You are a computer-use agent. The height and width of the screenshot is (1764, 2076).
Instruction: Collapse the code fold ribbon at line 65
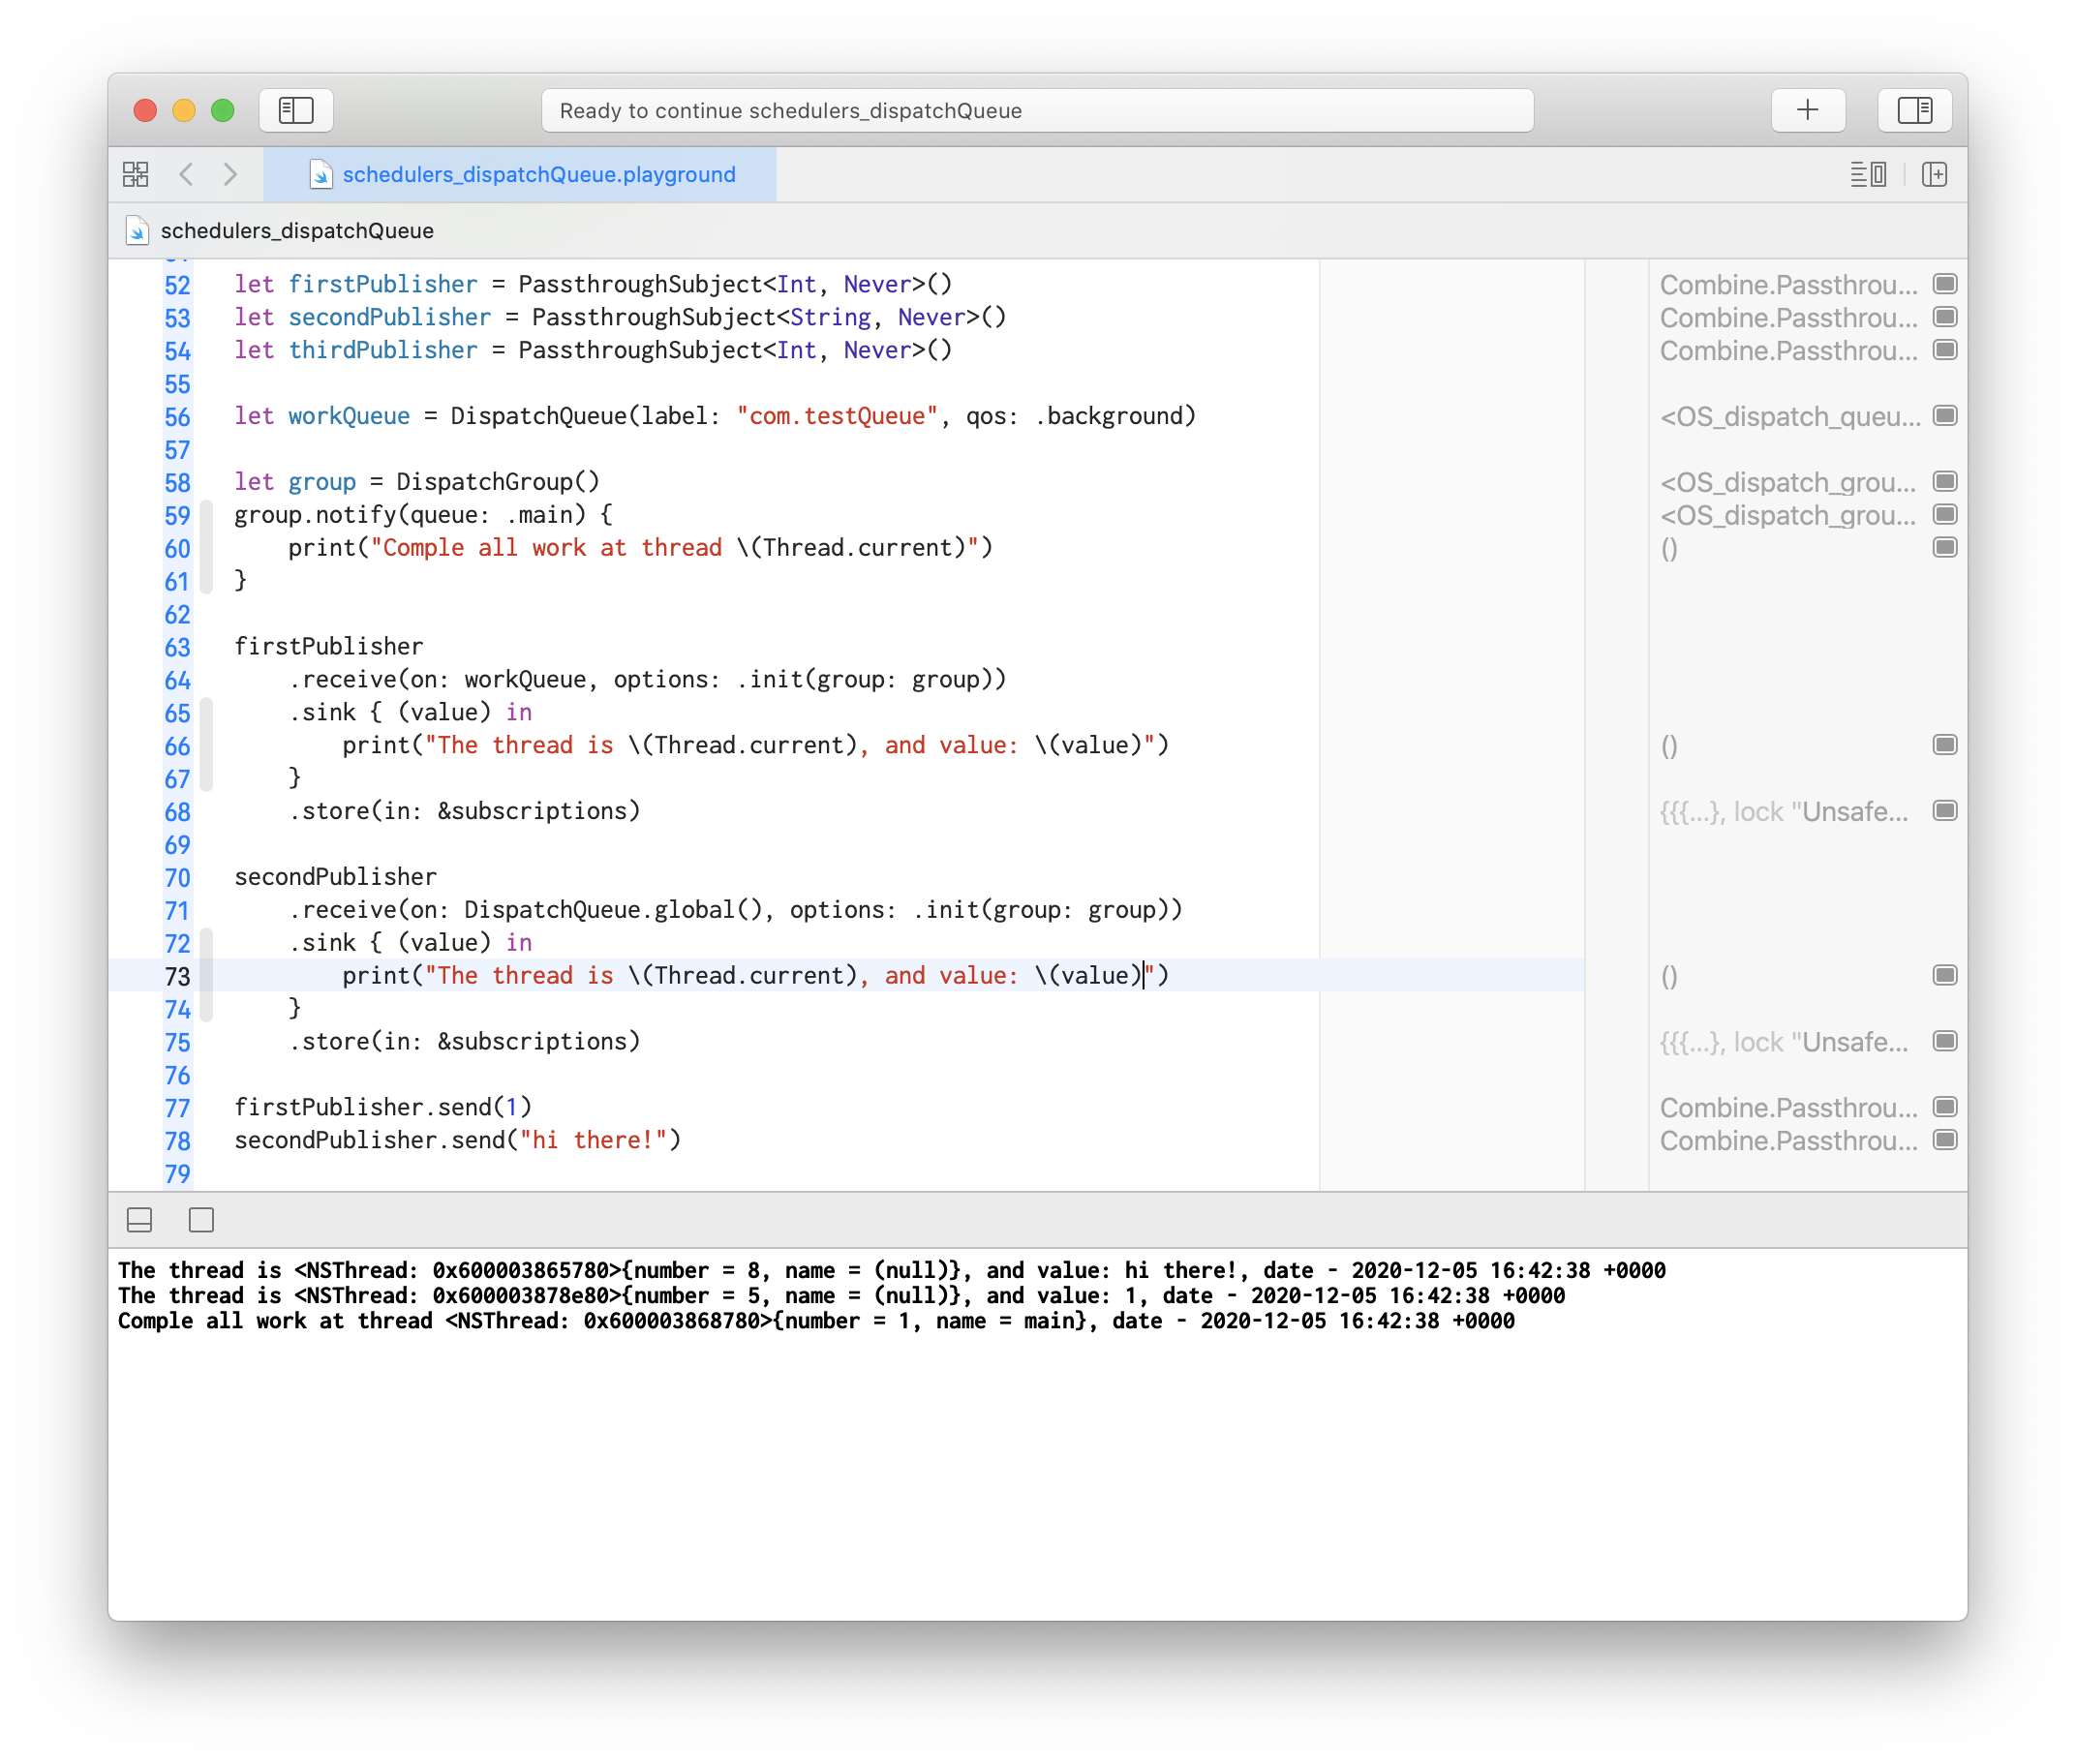[206, 745]
